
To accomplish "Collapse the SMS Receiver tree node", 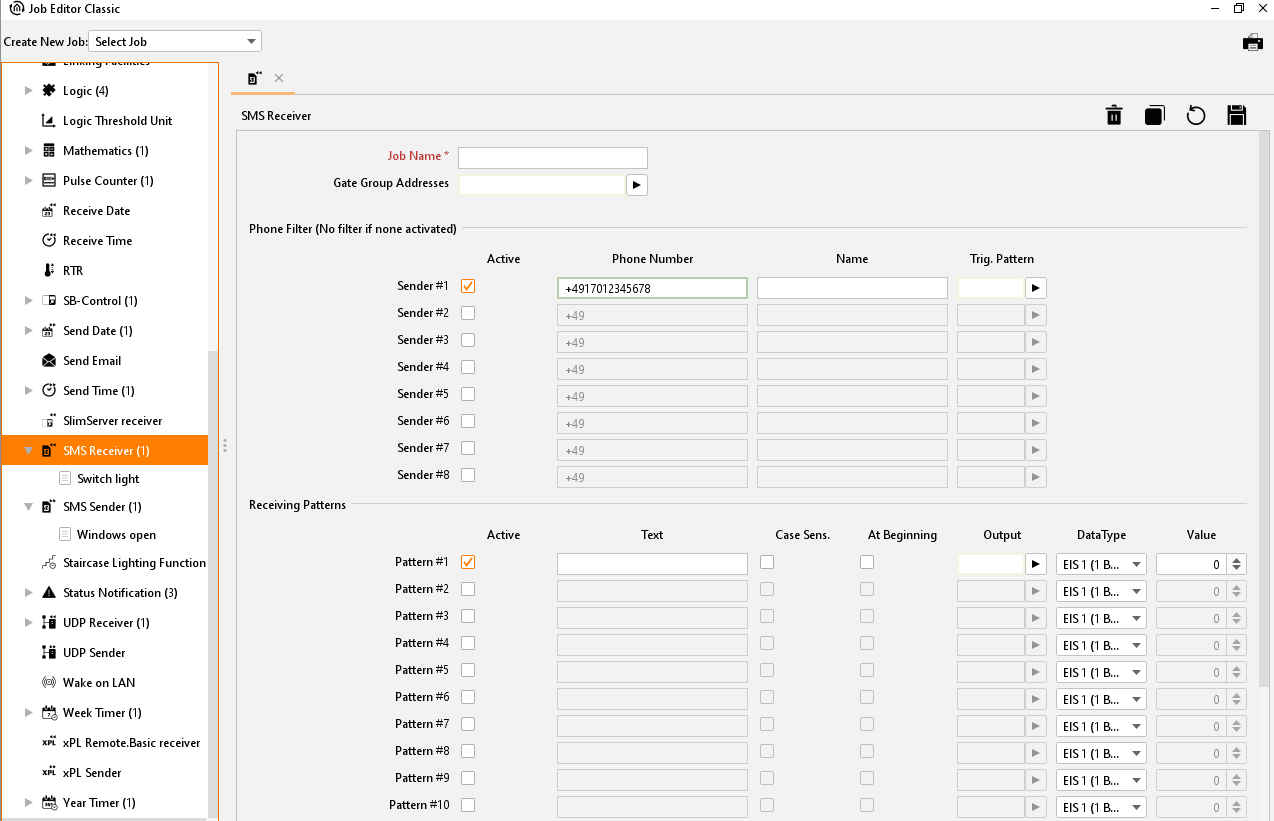I will tap(28, 451).
